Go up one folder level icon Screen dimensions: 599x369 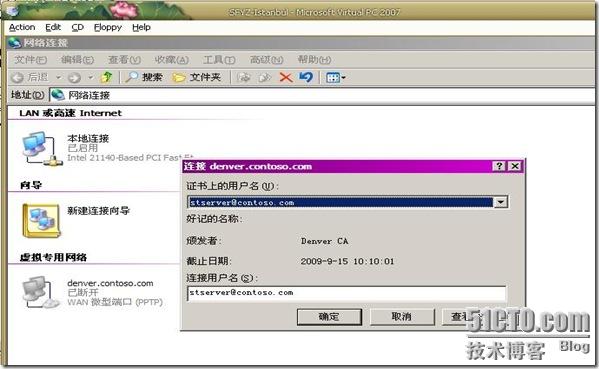(x=107, y=77)
